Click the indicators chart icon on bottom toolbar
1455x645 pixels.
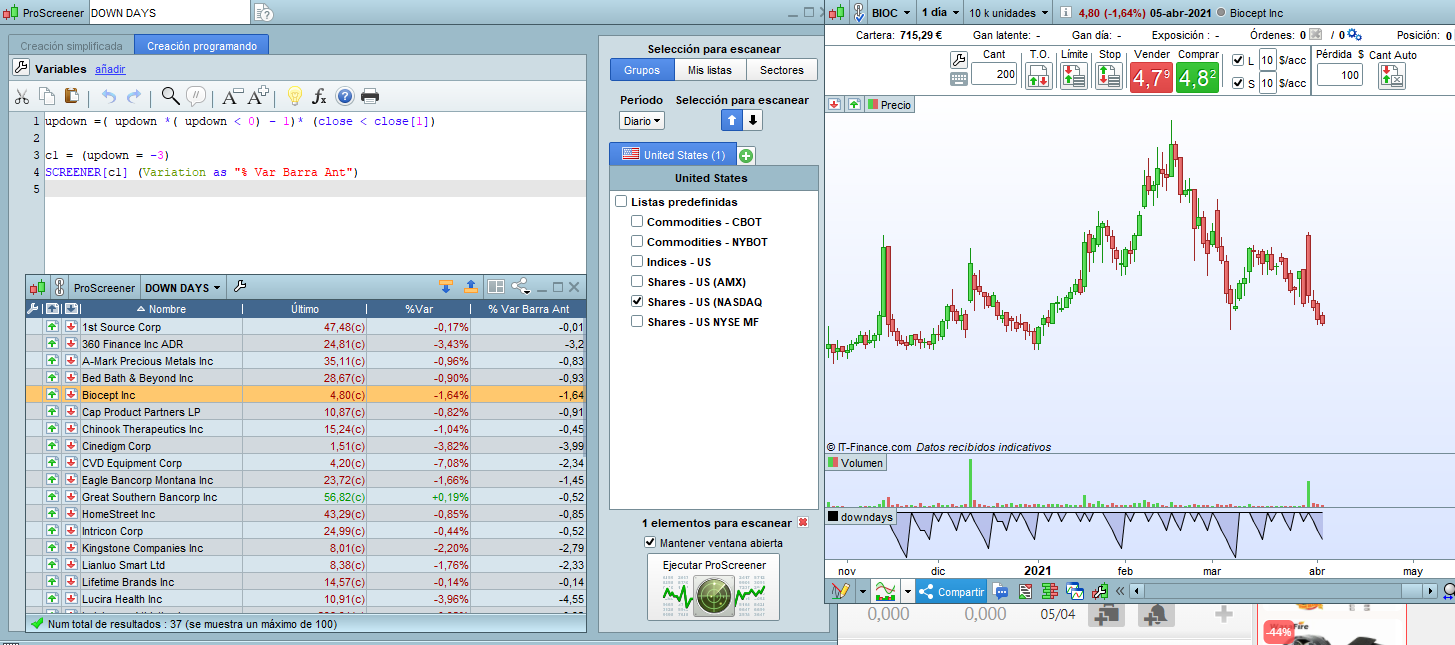884,591
